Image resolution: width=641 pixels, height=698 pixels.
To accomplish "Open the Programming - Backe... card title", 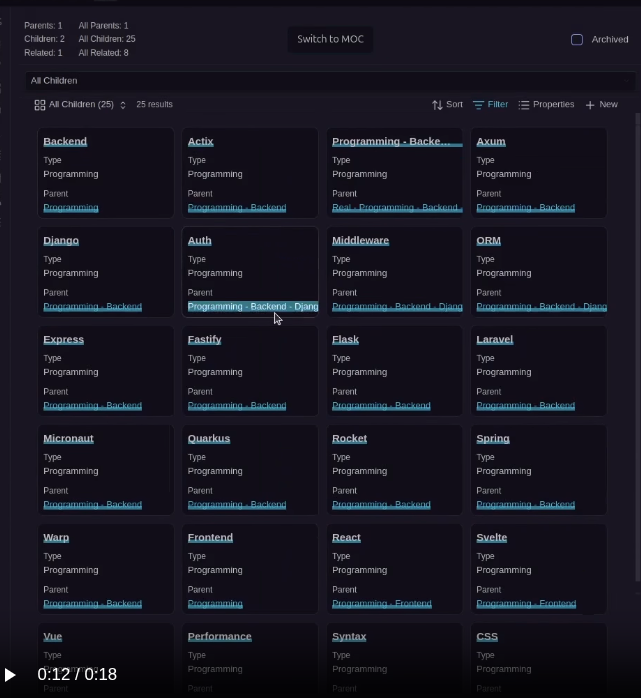I will click(397, 142).
